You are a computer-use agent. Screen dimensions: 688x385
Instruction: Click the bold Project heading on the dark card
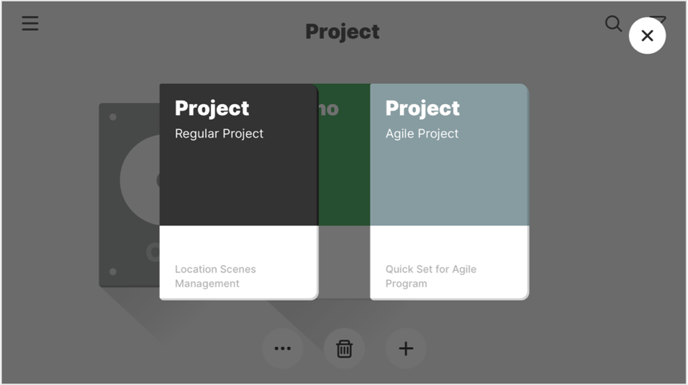click(x=212, y=108)
